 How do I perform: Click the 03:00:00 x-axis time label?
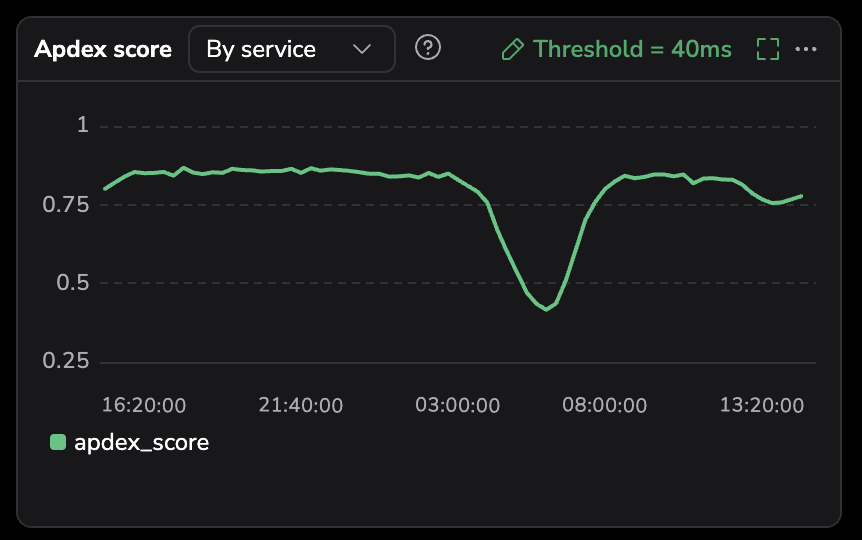457,405
